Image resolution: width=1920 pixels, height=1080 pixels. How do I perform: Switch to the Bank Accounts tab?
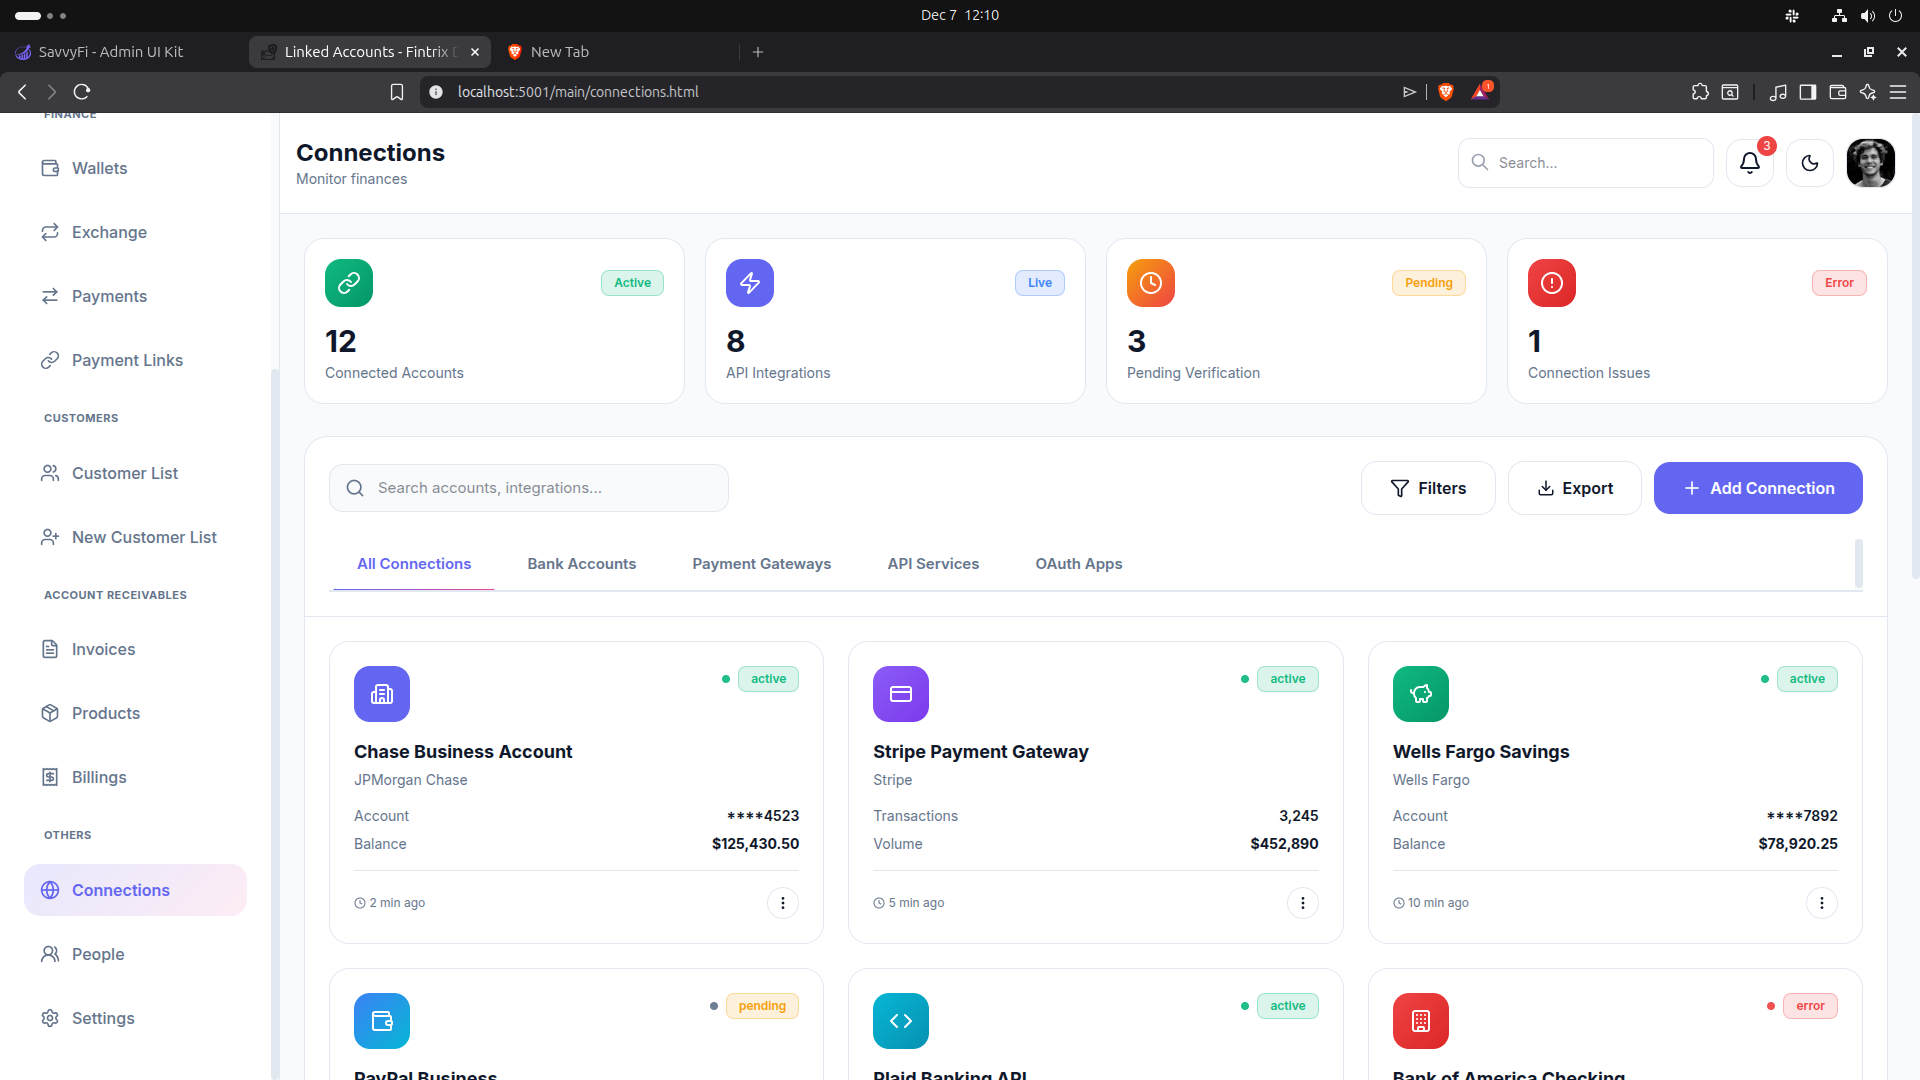click(581, 564)
